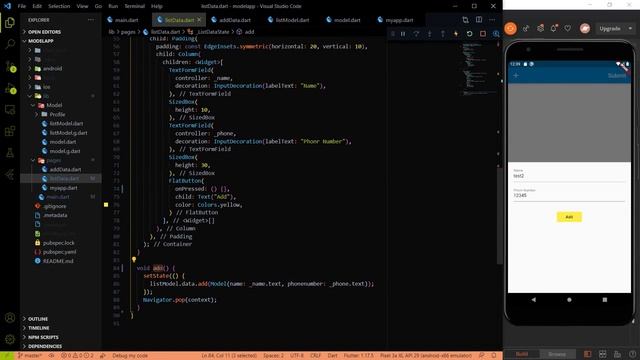The width and height of the screenshot is (640, 360).
Task: Restart the debug session
Action: pos(469,34)
